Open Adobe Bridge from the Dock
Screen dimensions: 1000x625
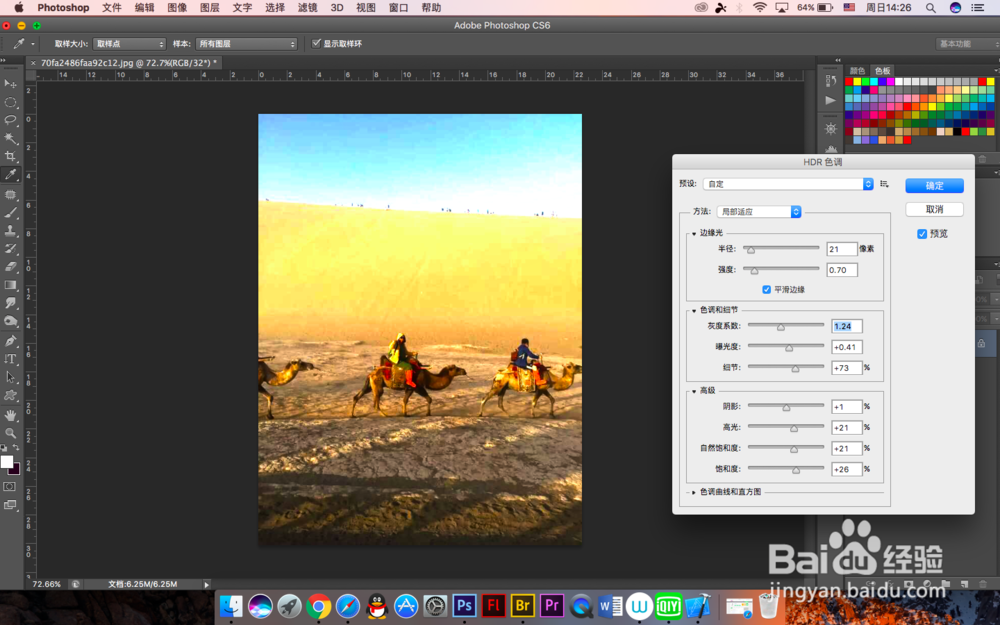coord(522,605)
